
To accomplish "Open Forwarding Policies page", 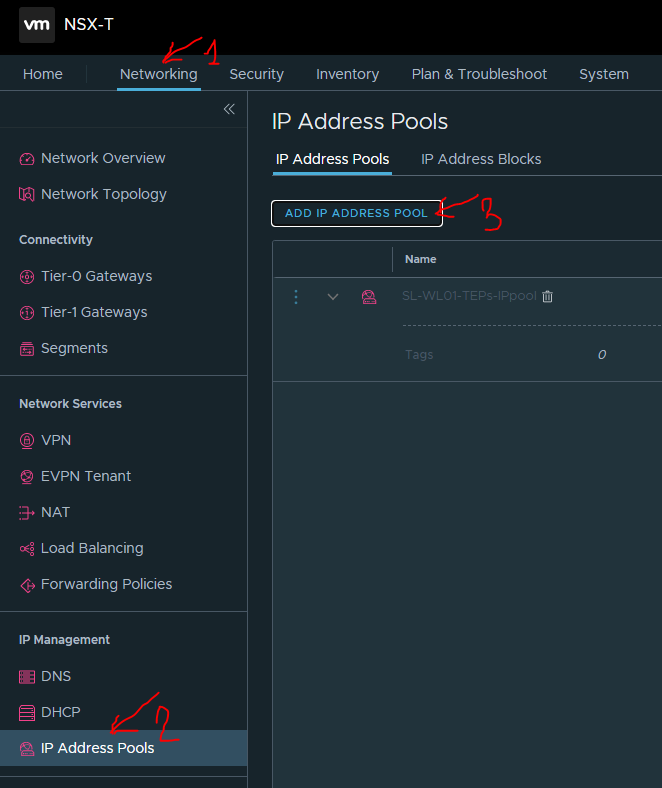I will coord(107,584).
